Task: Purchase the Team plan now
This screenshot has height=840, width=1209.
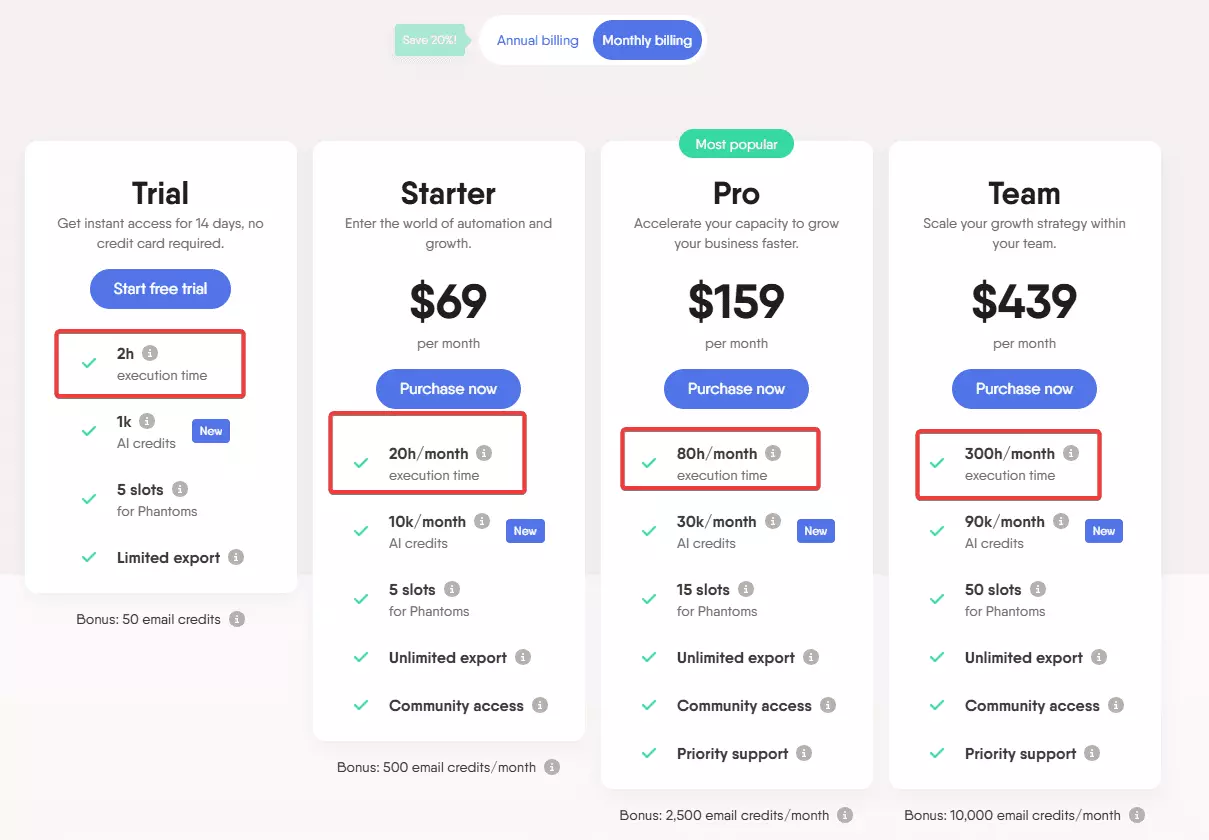Action: (1024, 389)
